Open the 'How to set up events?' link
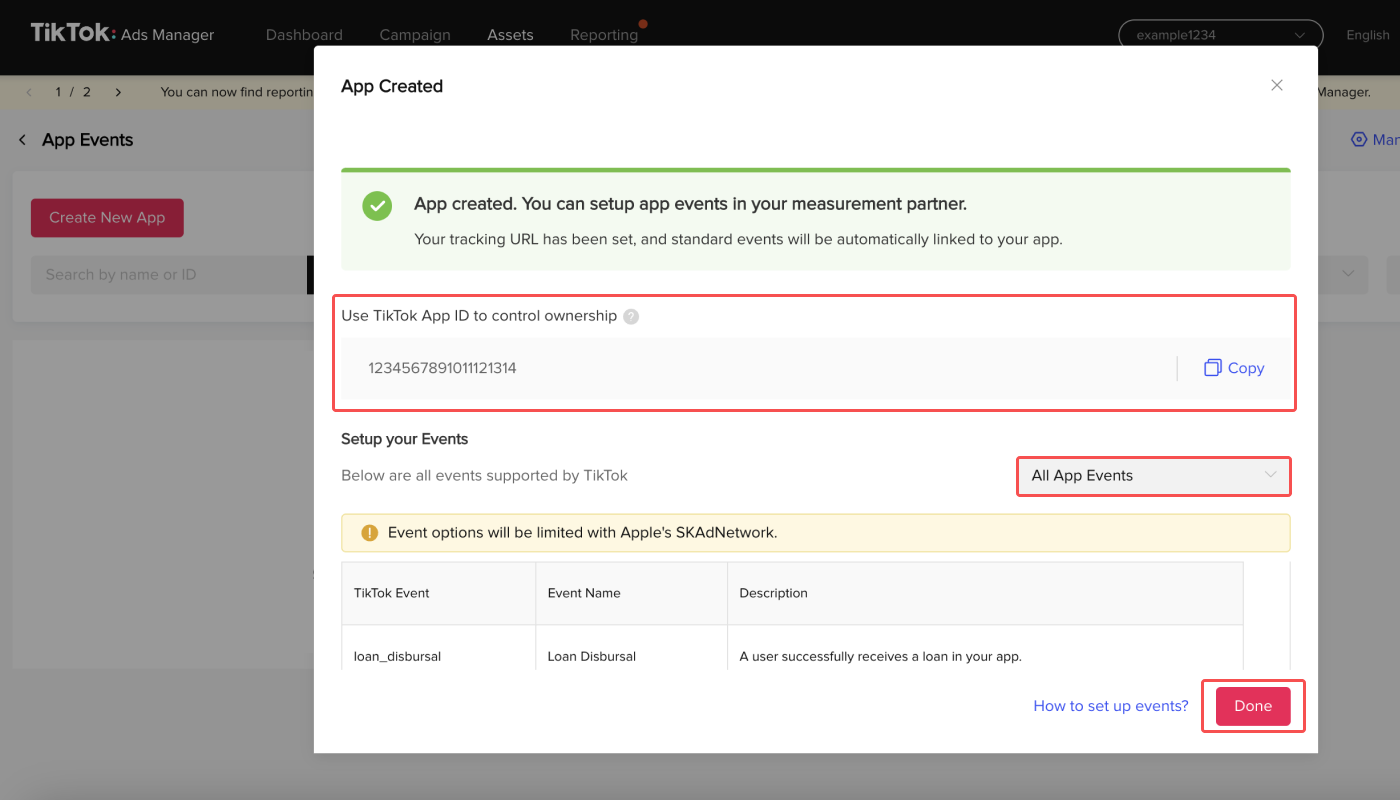The width and height of the screenshot is (1400, 800). pyautogui.click(x=1111, y=706)
